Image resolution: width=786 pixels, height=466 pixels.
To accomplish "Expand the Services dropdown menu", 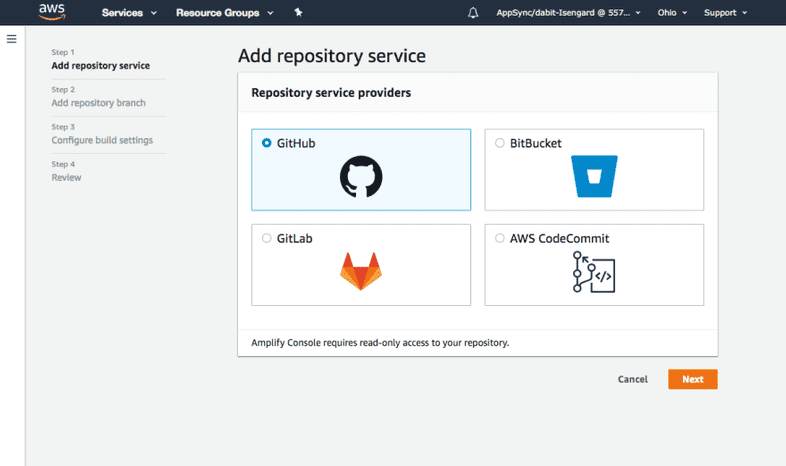I will tap(129, 13).
